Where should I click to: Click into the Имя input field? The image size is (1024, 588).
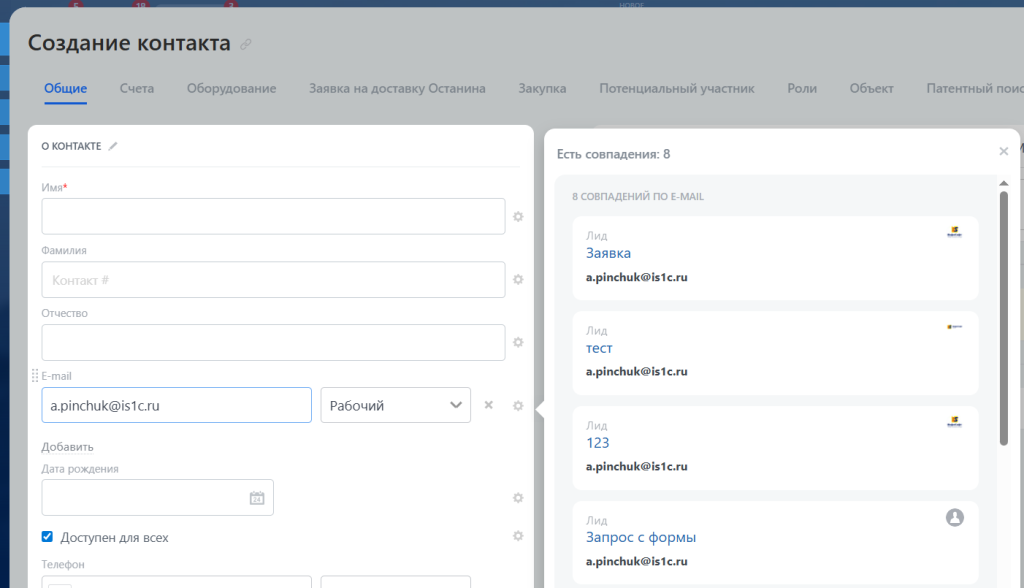coord(273,216)
